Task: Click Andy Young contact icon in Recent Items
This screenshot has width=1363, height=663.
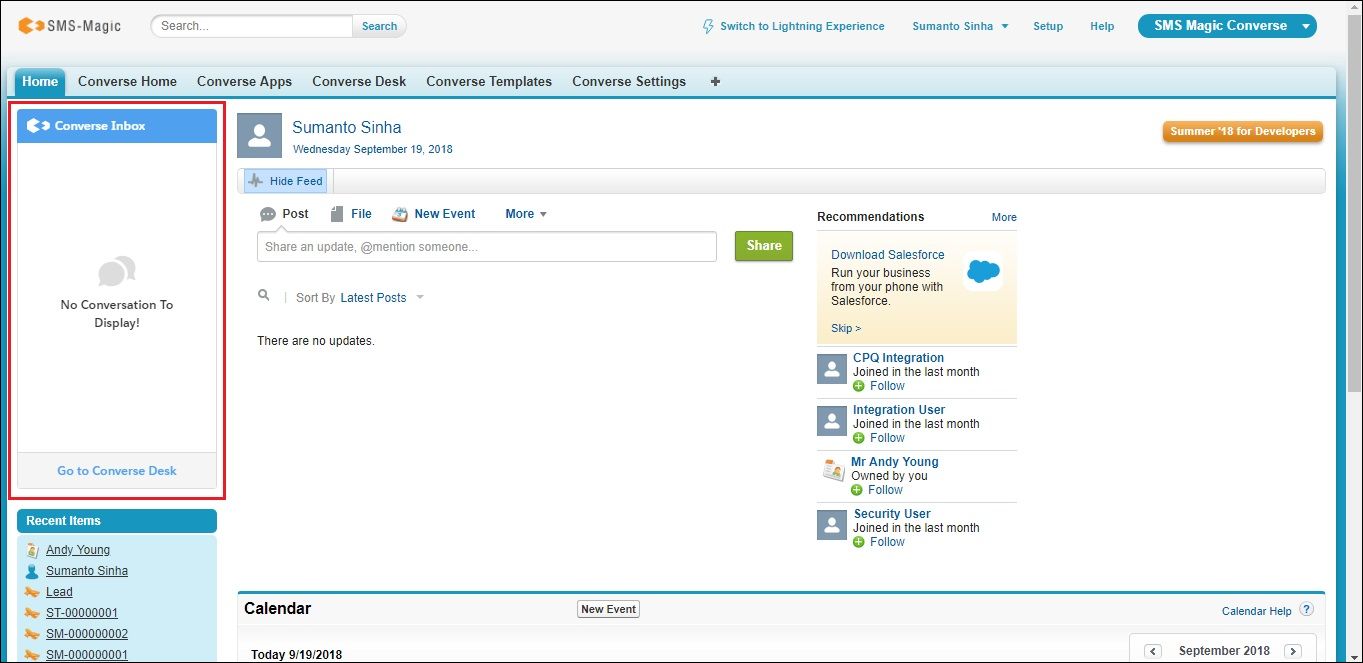Action: pyautogui.click(x=32, y=550)
